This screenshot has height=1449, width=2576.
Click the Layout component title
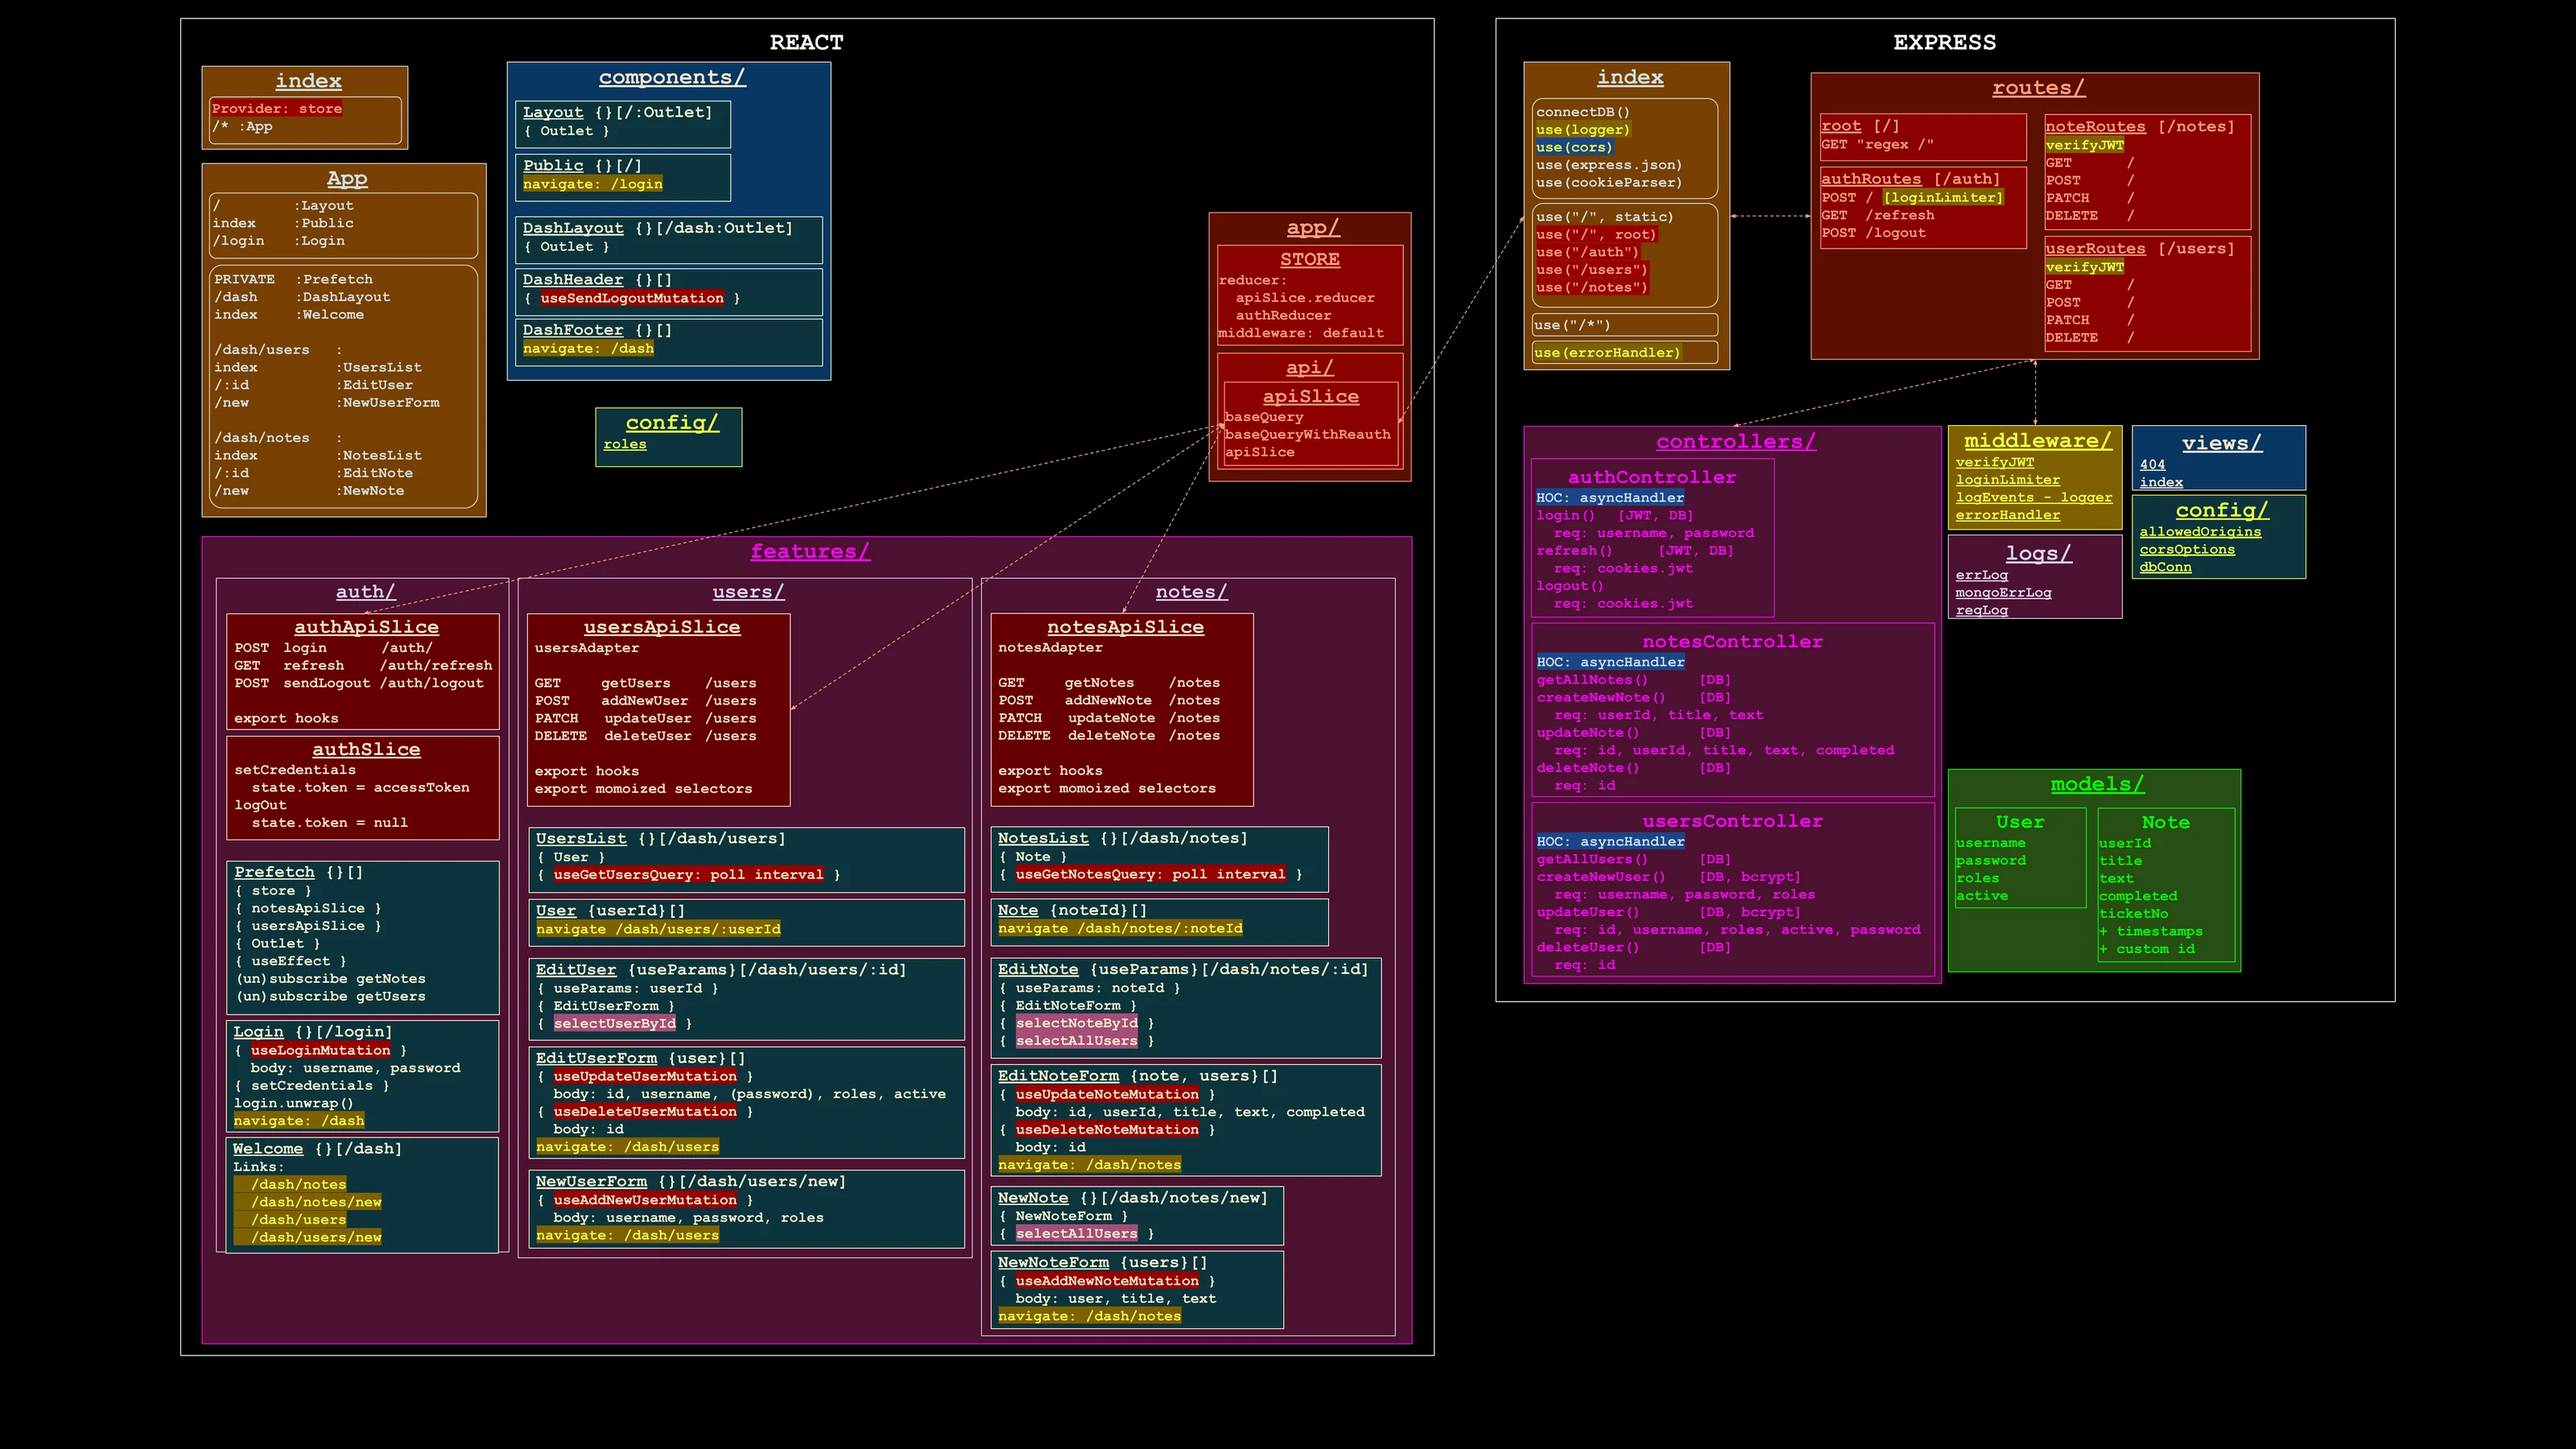coord(553,112)
